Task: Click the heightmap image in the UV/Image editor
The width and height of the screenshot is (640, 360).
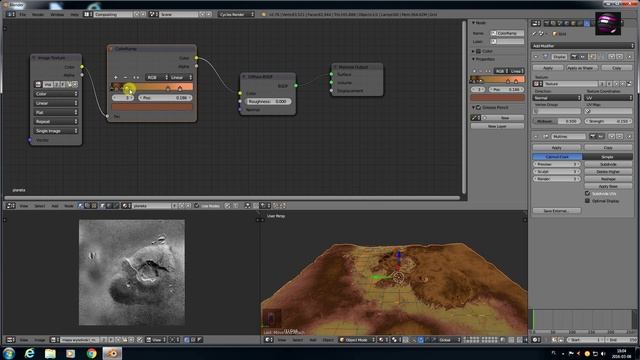Action: tap(131, 272)
